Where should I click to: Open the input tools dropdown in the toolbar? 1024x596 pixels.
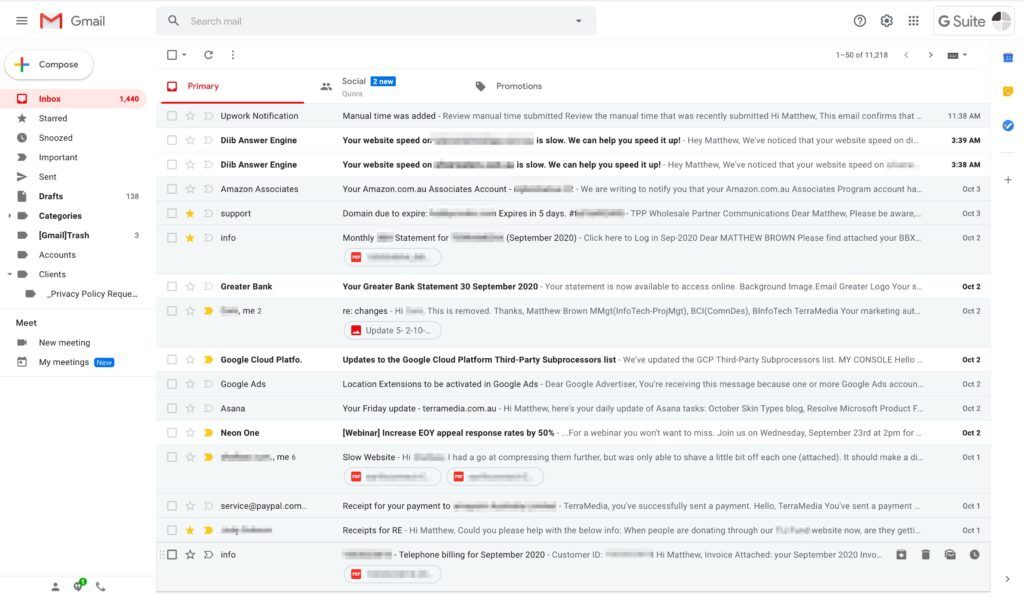pyautogui.click(x=957, y=55)
